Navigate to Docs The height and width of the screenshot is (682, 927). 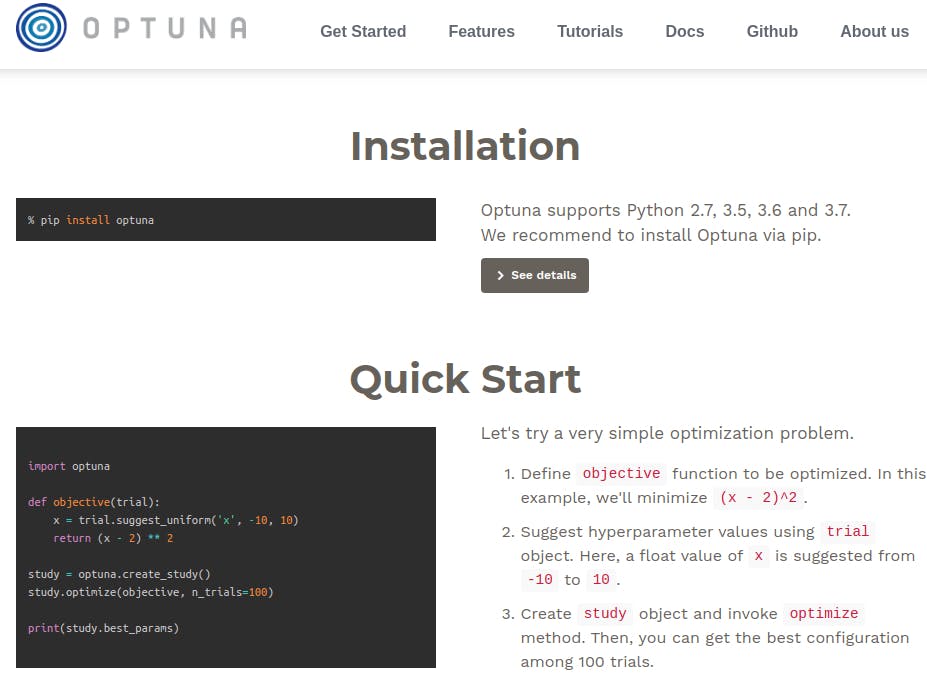point(685,32)
